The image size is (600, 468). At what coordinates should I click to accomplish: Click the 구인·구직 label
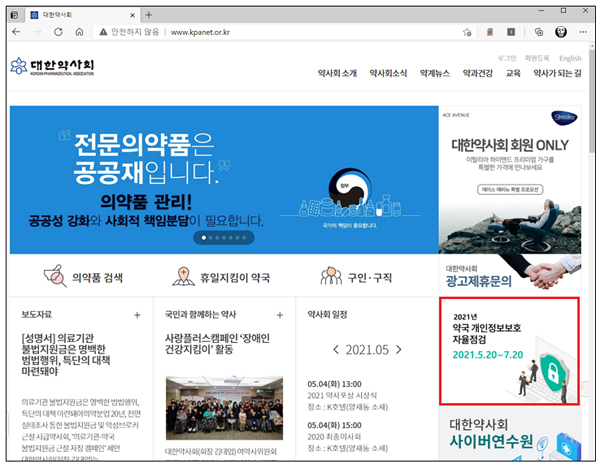pos(370,277)
